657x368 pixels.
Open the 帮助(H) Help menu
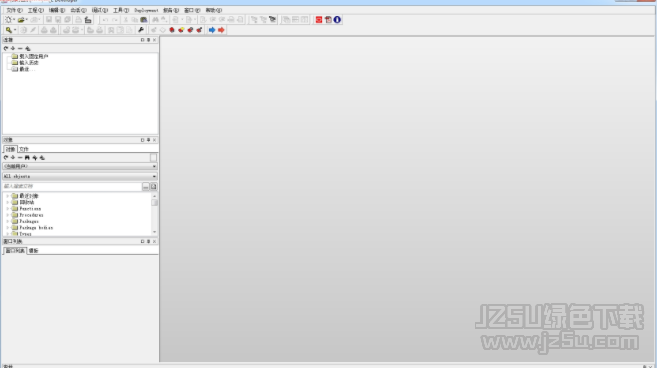coord(214,10)
